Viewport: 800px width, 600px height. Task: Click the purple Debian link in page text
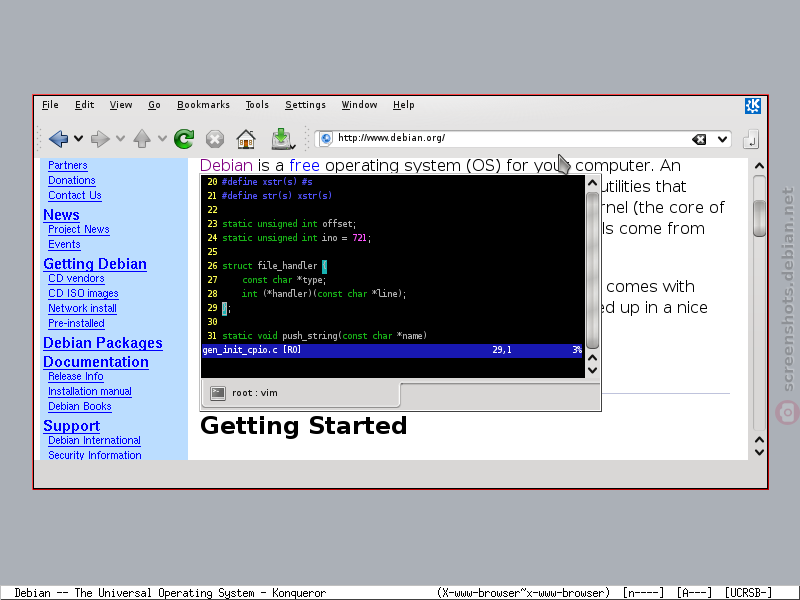(226, 165)
